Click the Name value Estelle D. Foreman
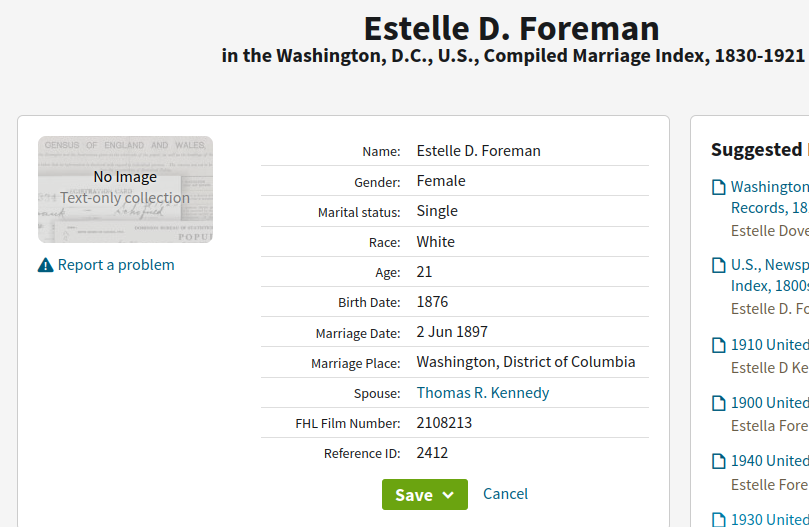This screenshot has height=527, width=809. [478, 151]
